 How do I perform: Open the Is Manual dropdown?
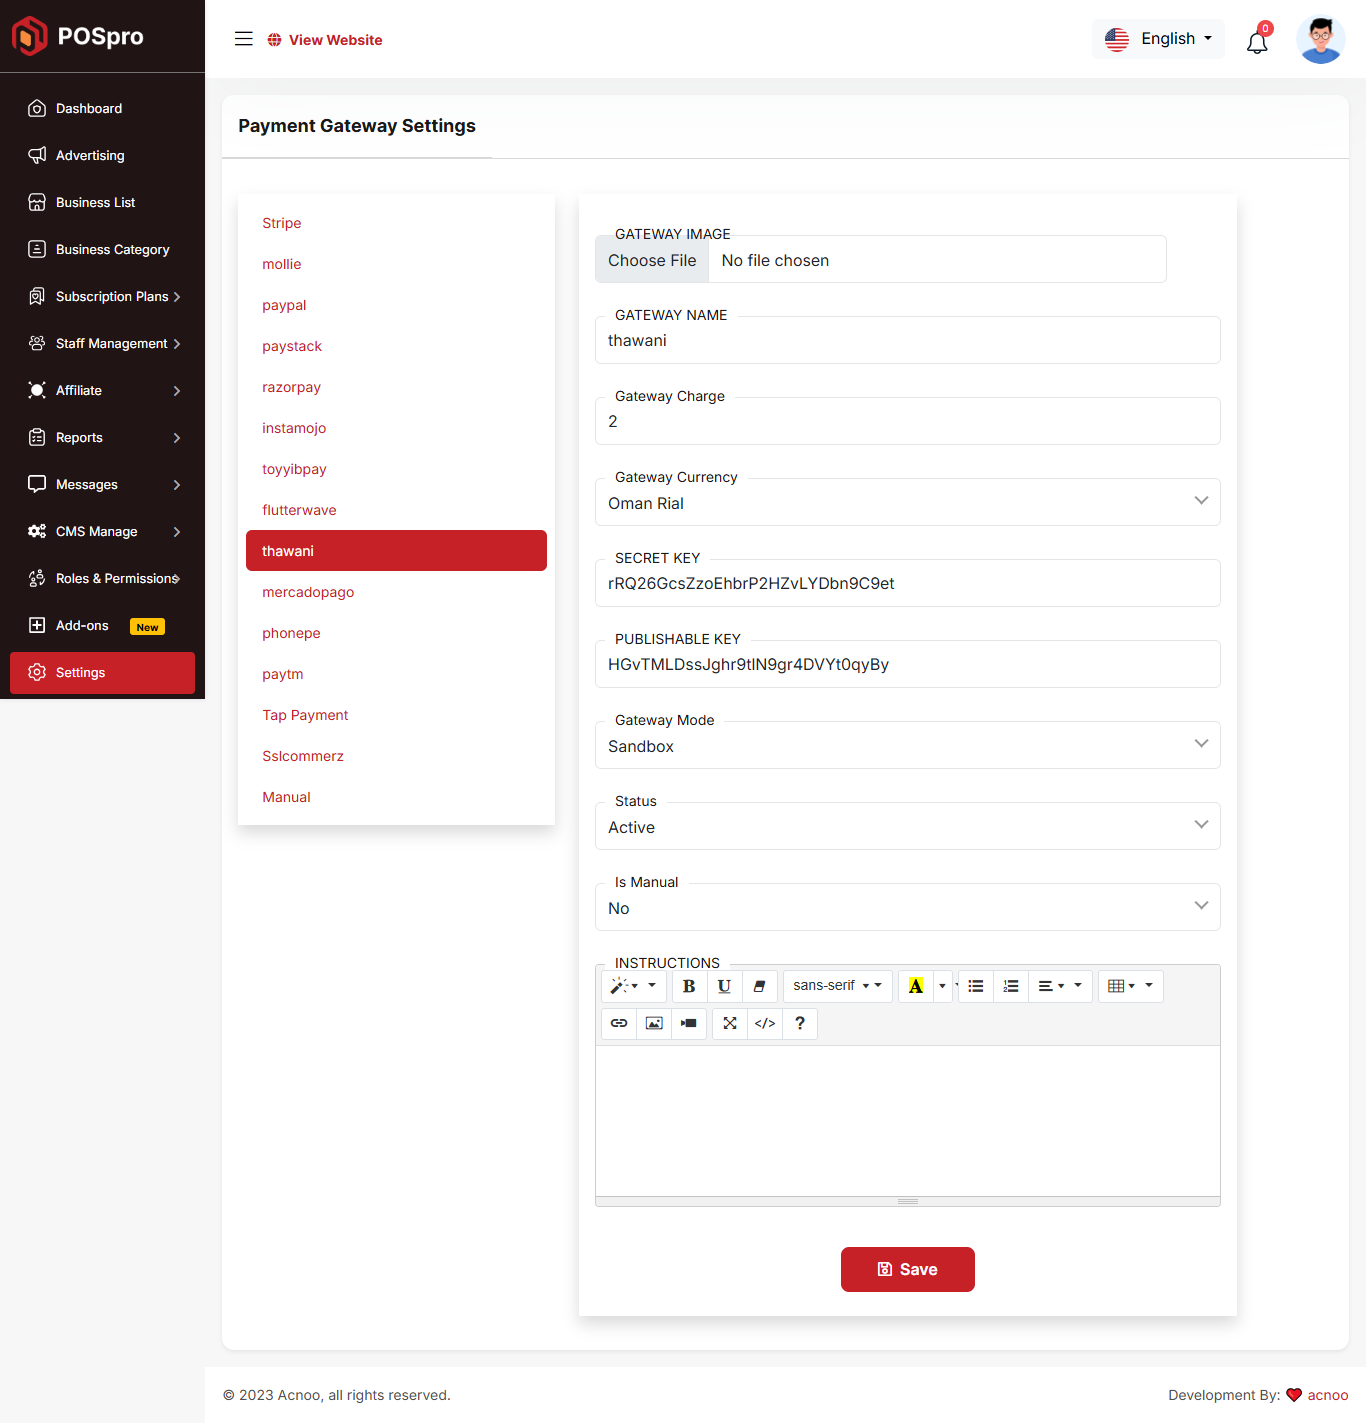click(x=907, y=907)
